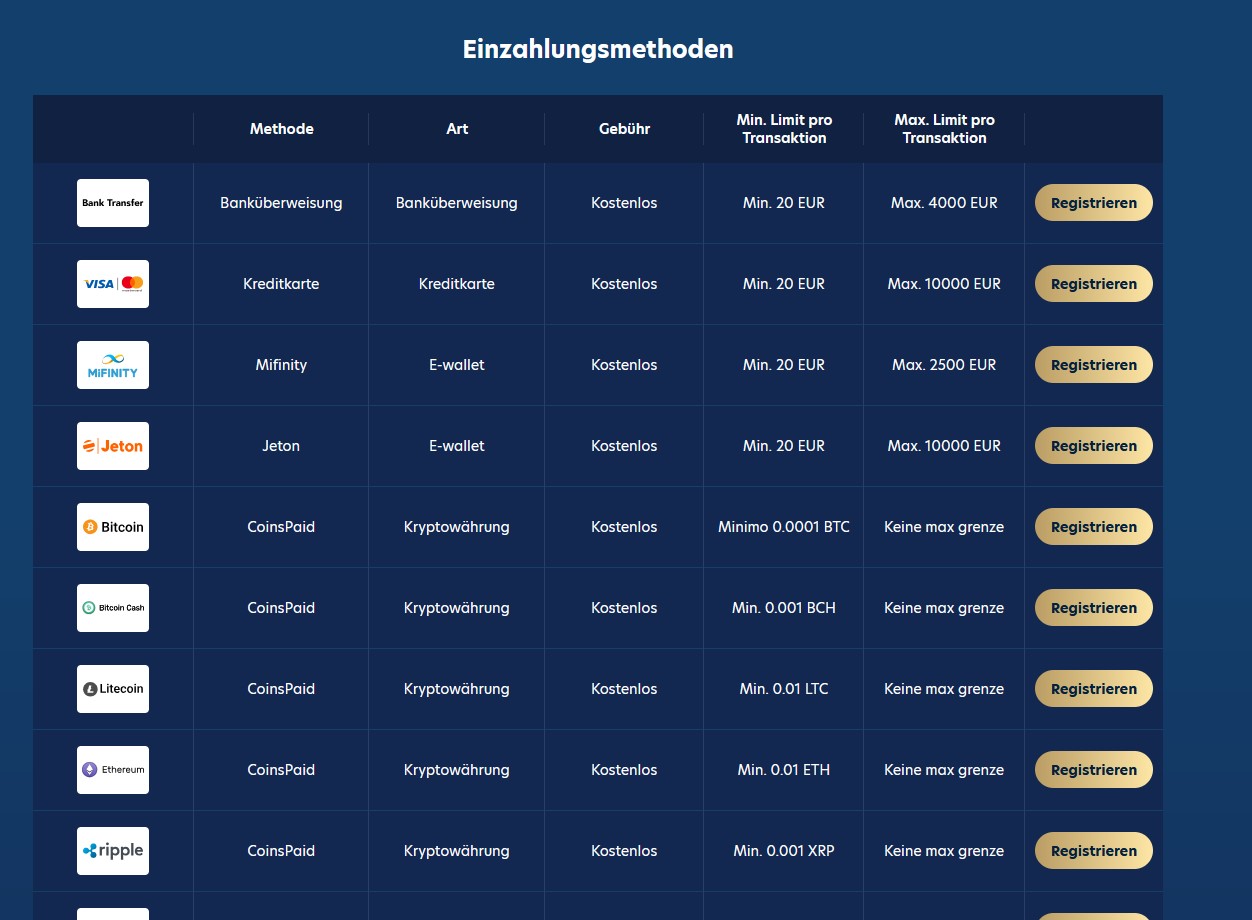The image size is (1252, 920).
Task: Select the Mifinity method cell
Action: (281, 365)
